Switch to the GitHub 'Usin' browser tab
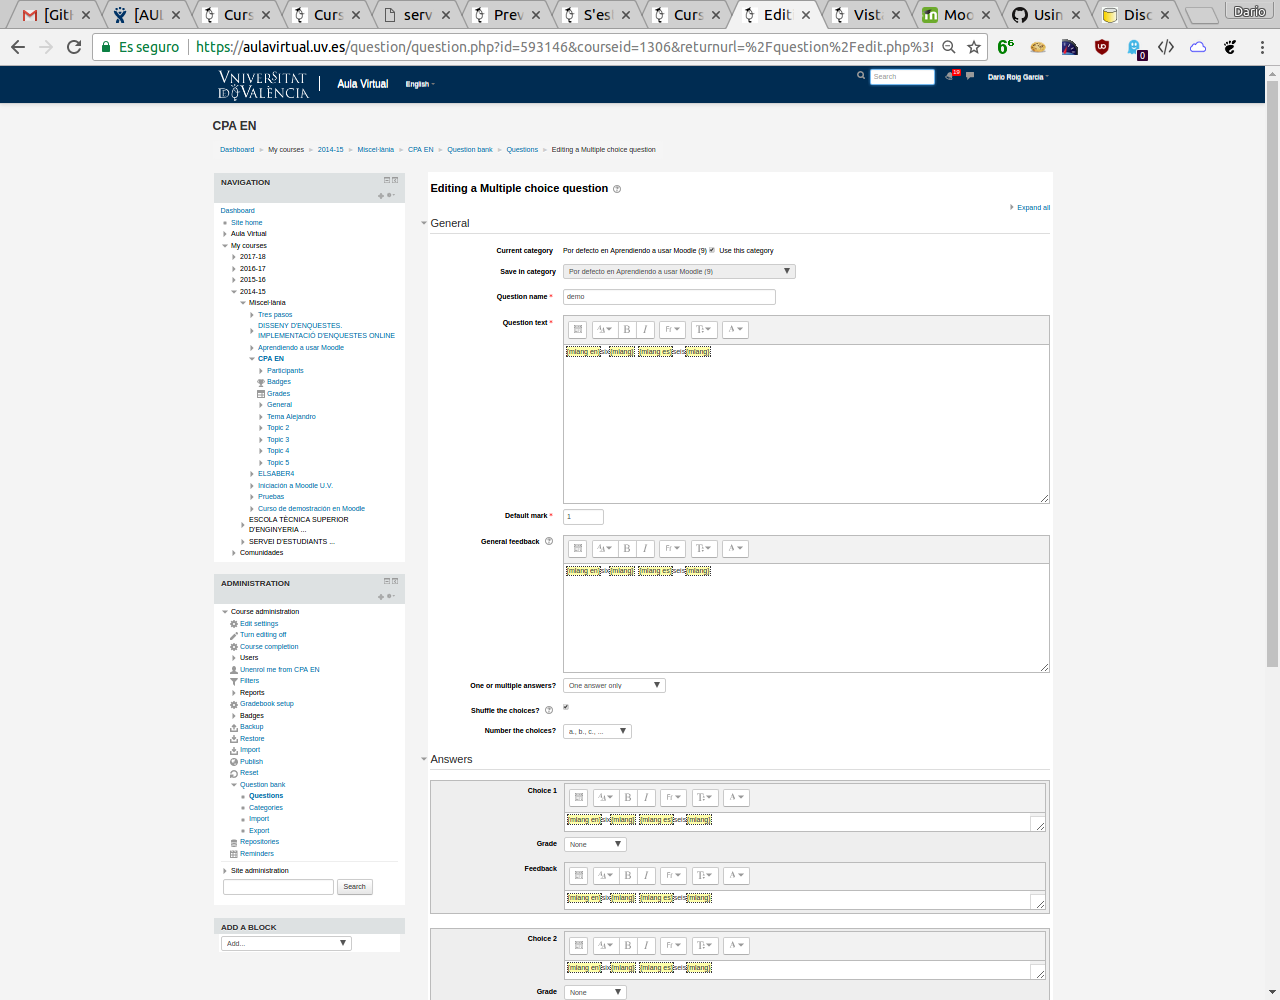 pyautogui.click(x=1046, y=15)
